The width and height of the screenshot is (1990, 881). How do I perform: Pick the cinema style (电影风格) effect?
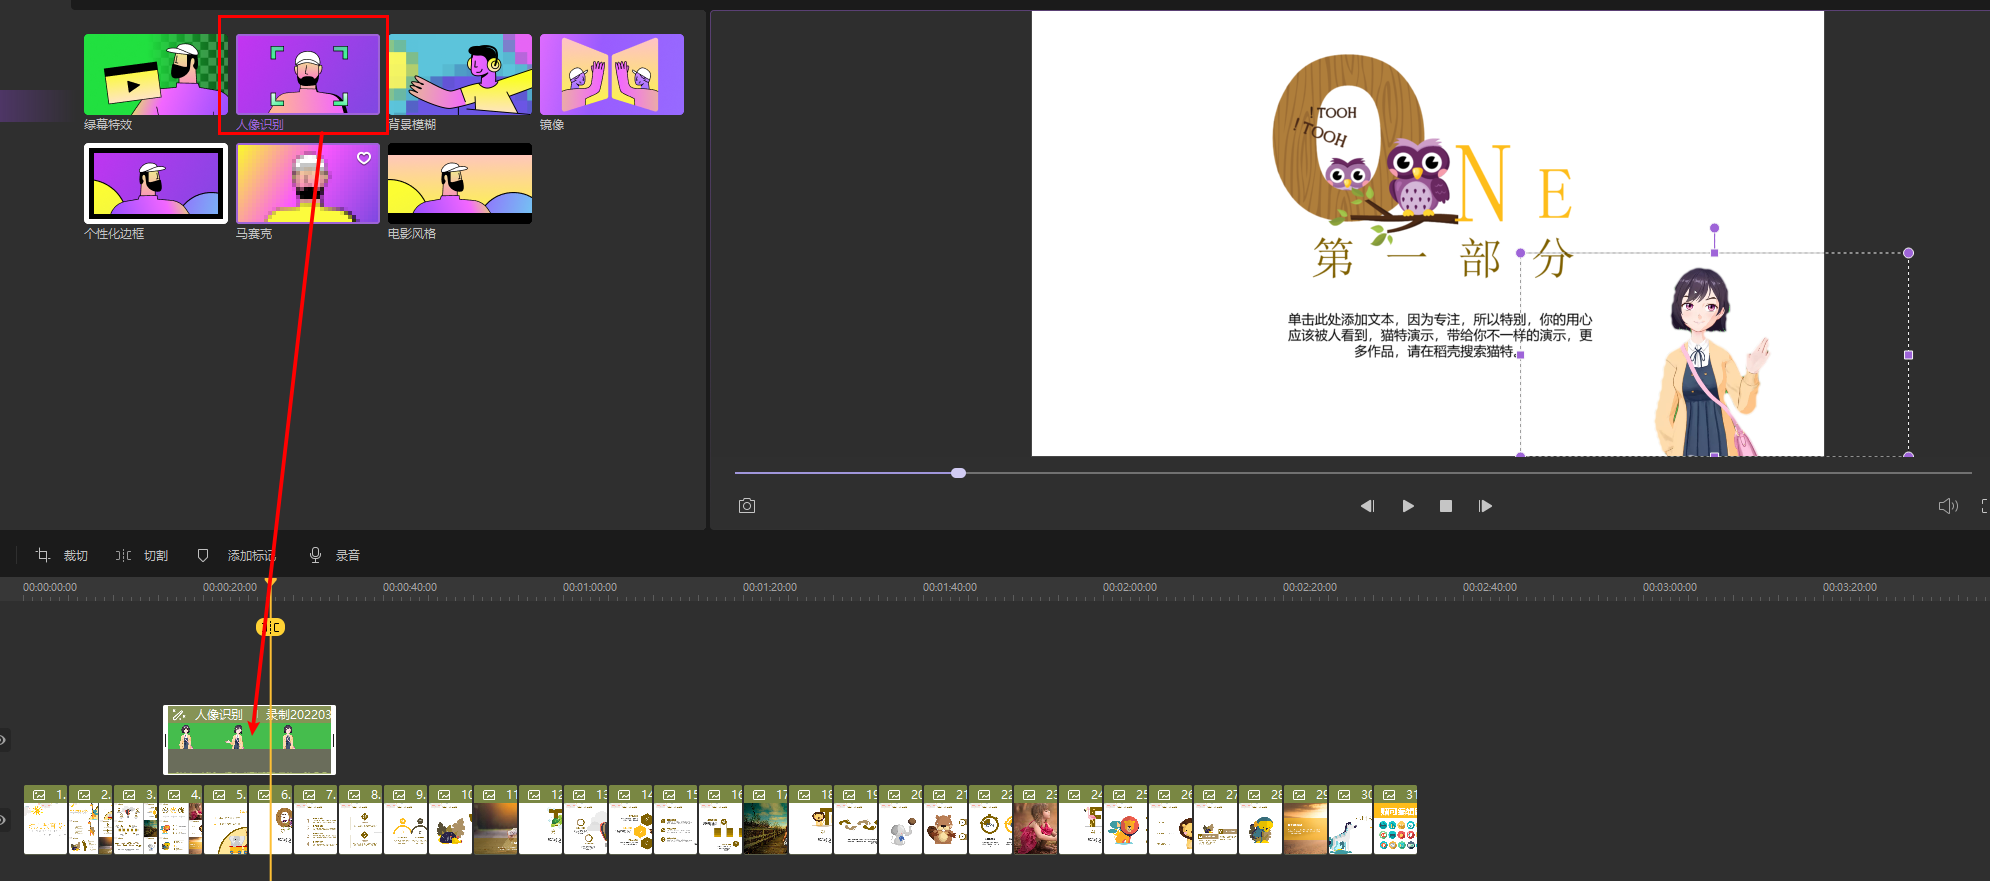coord(459,184)
